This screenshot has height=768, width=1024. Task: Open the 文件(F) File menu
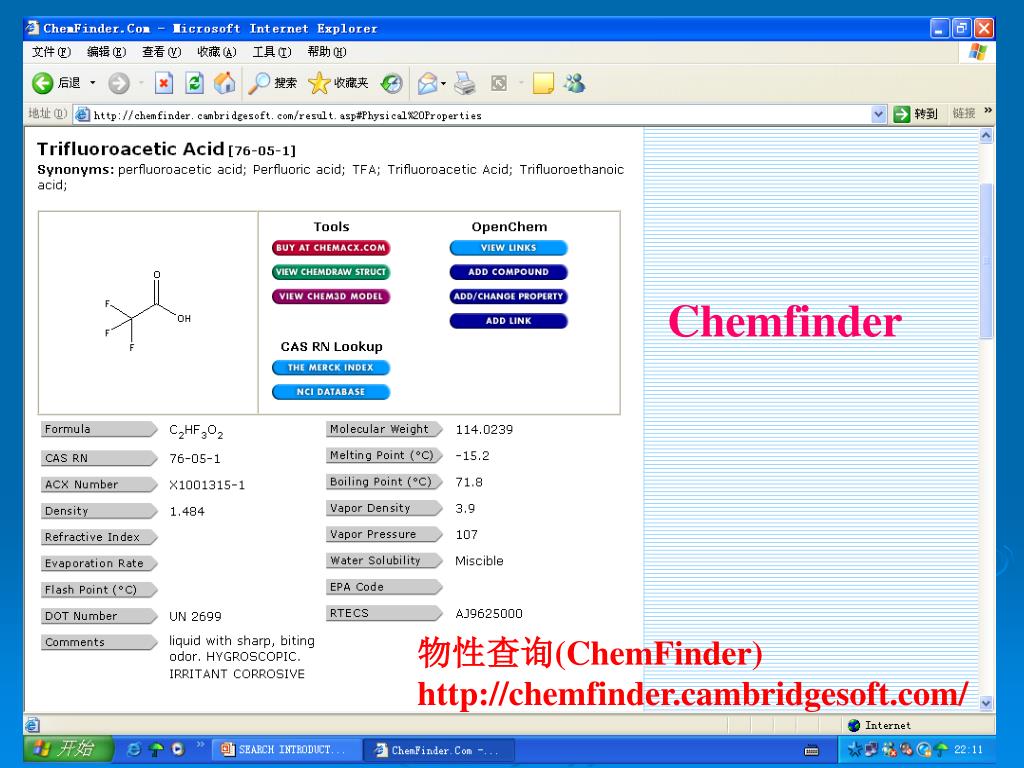click(51, 52)
